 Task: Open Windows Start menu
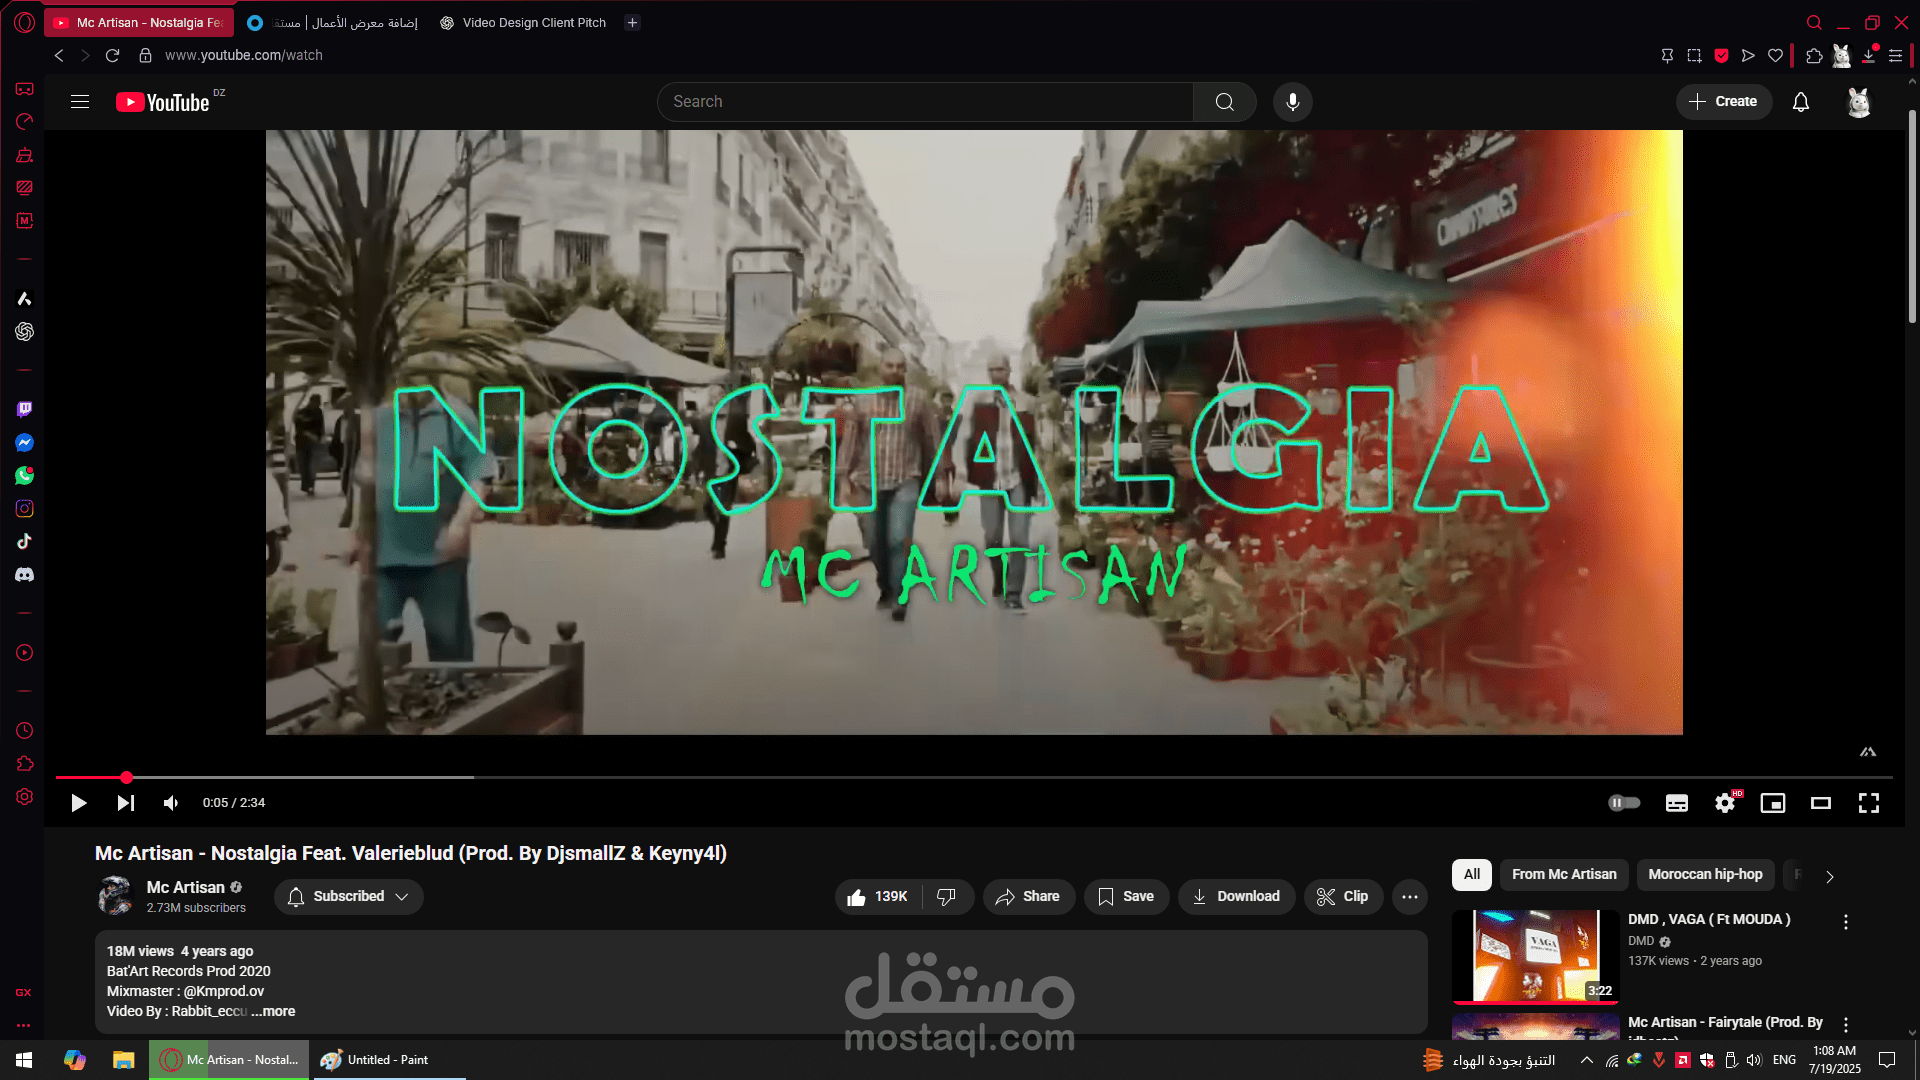[x=24, y=1060]
